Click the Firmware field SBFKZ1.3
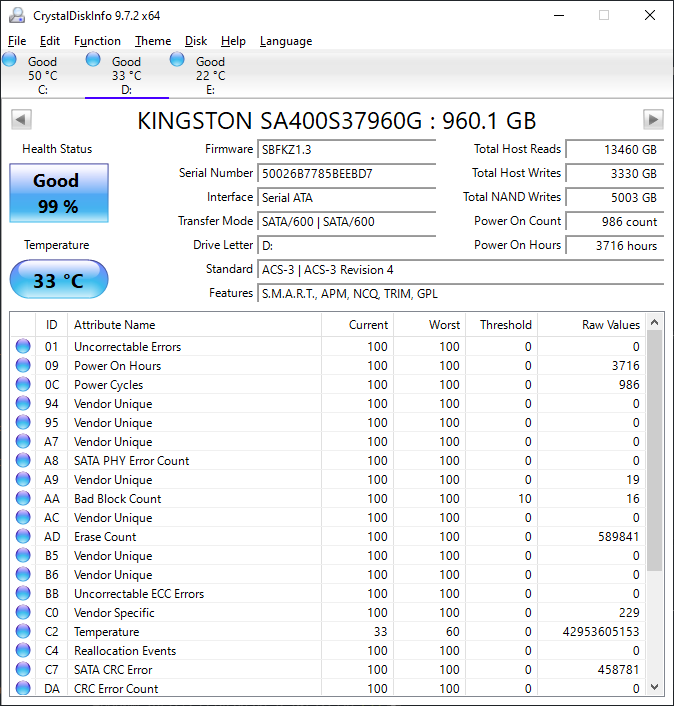Screen dimensions: 674x706 (347, 149)
